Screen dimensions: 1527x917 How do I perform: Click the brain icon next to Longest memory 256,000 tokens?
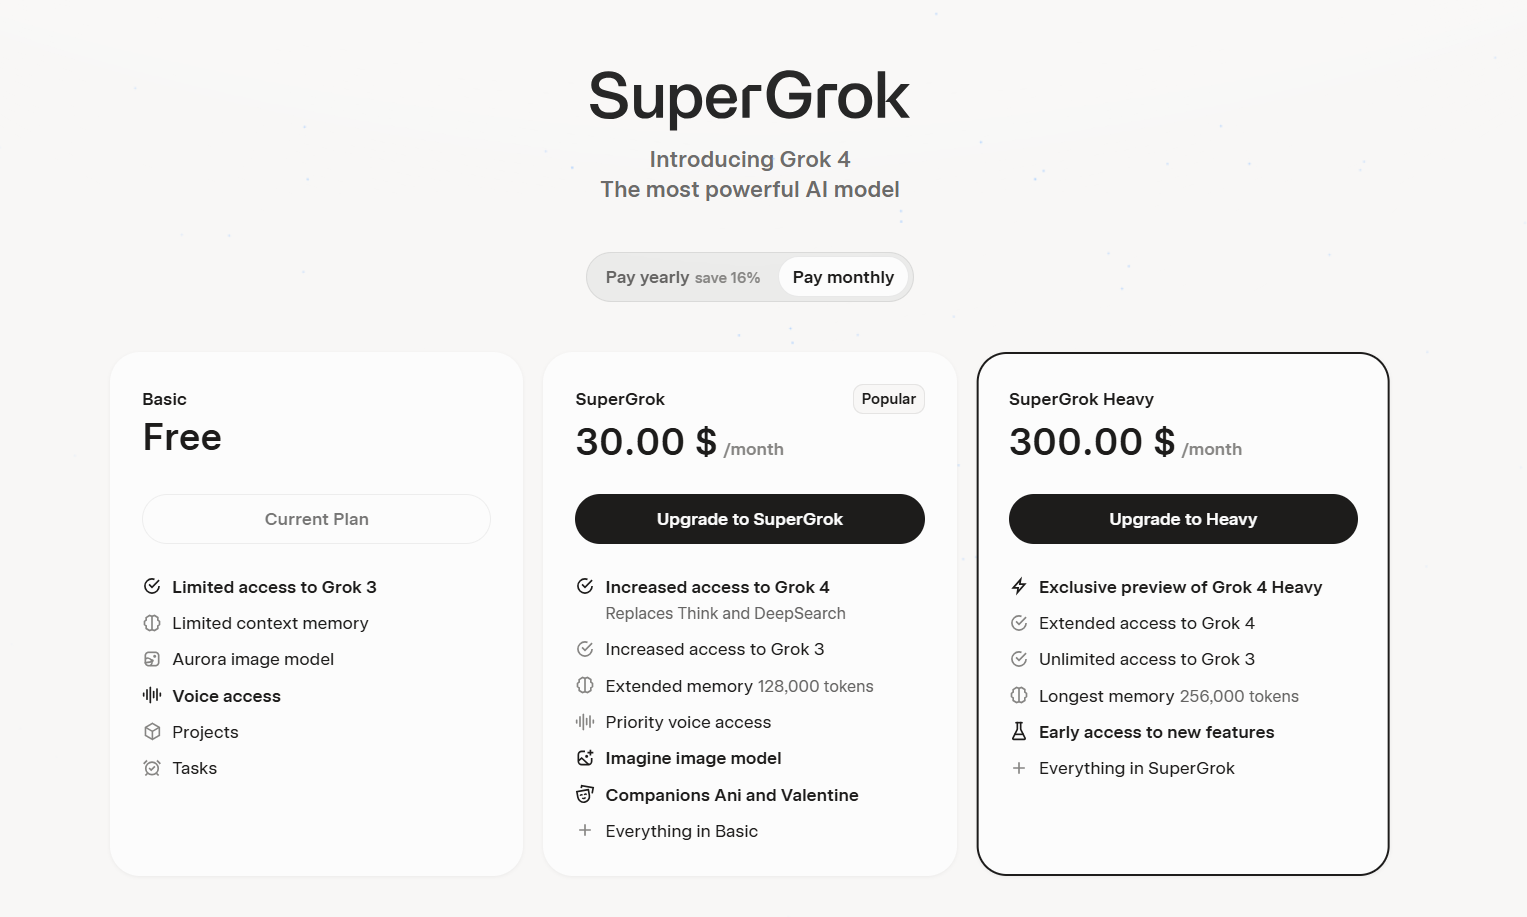coord(1019,695)
